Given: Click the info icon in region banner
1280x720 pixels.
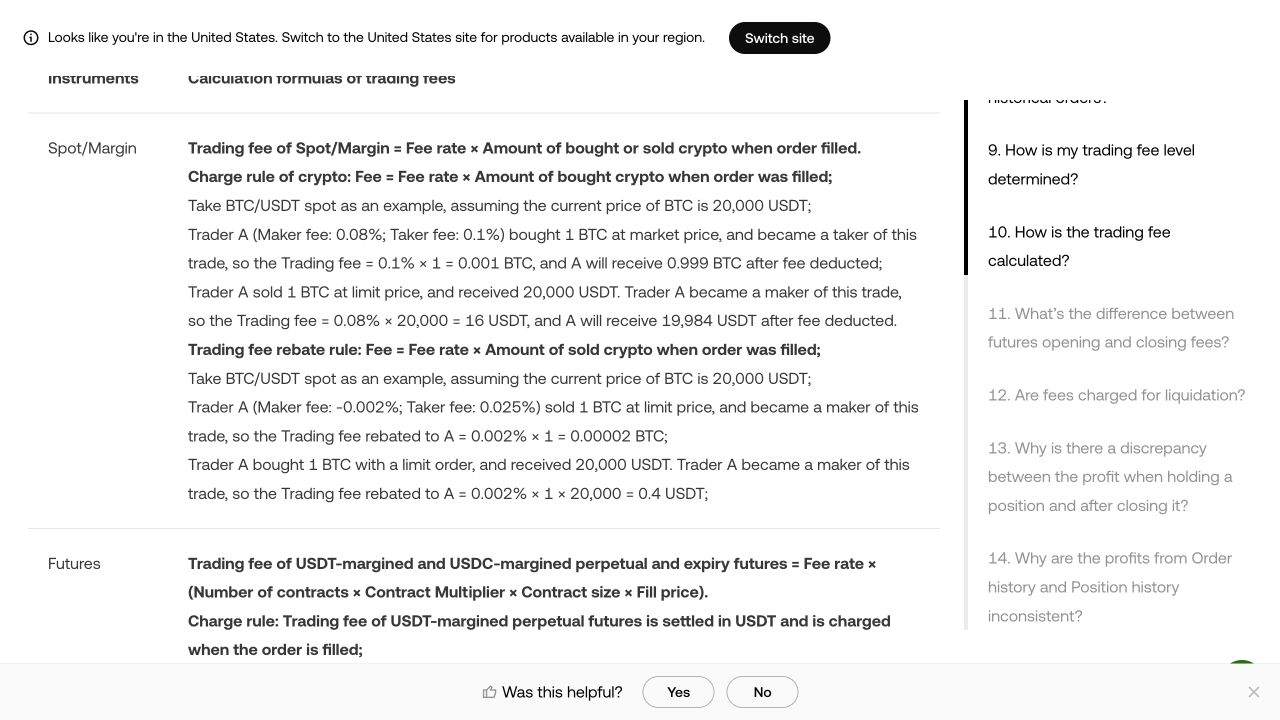Looking at the screenshot, I should [31, 38].
